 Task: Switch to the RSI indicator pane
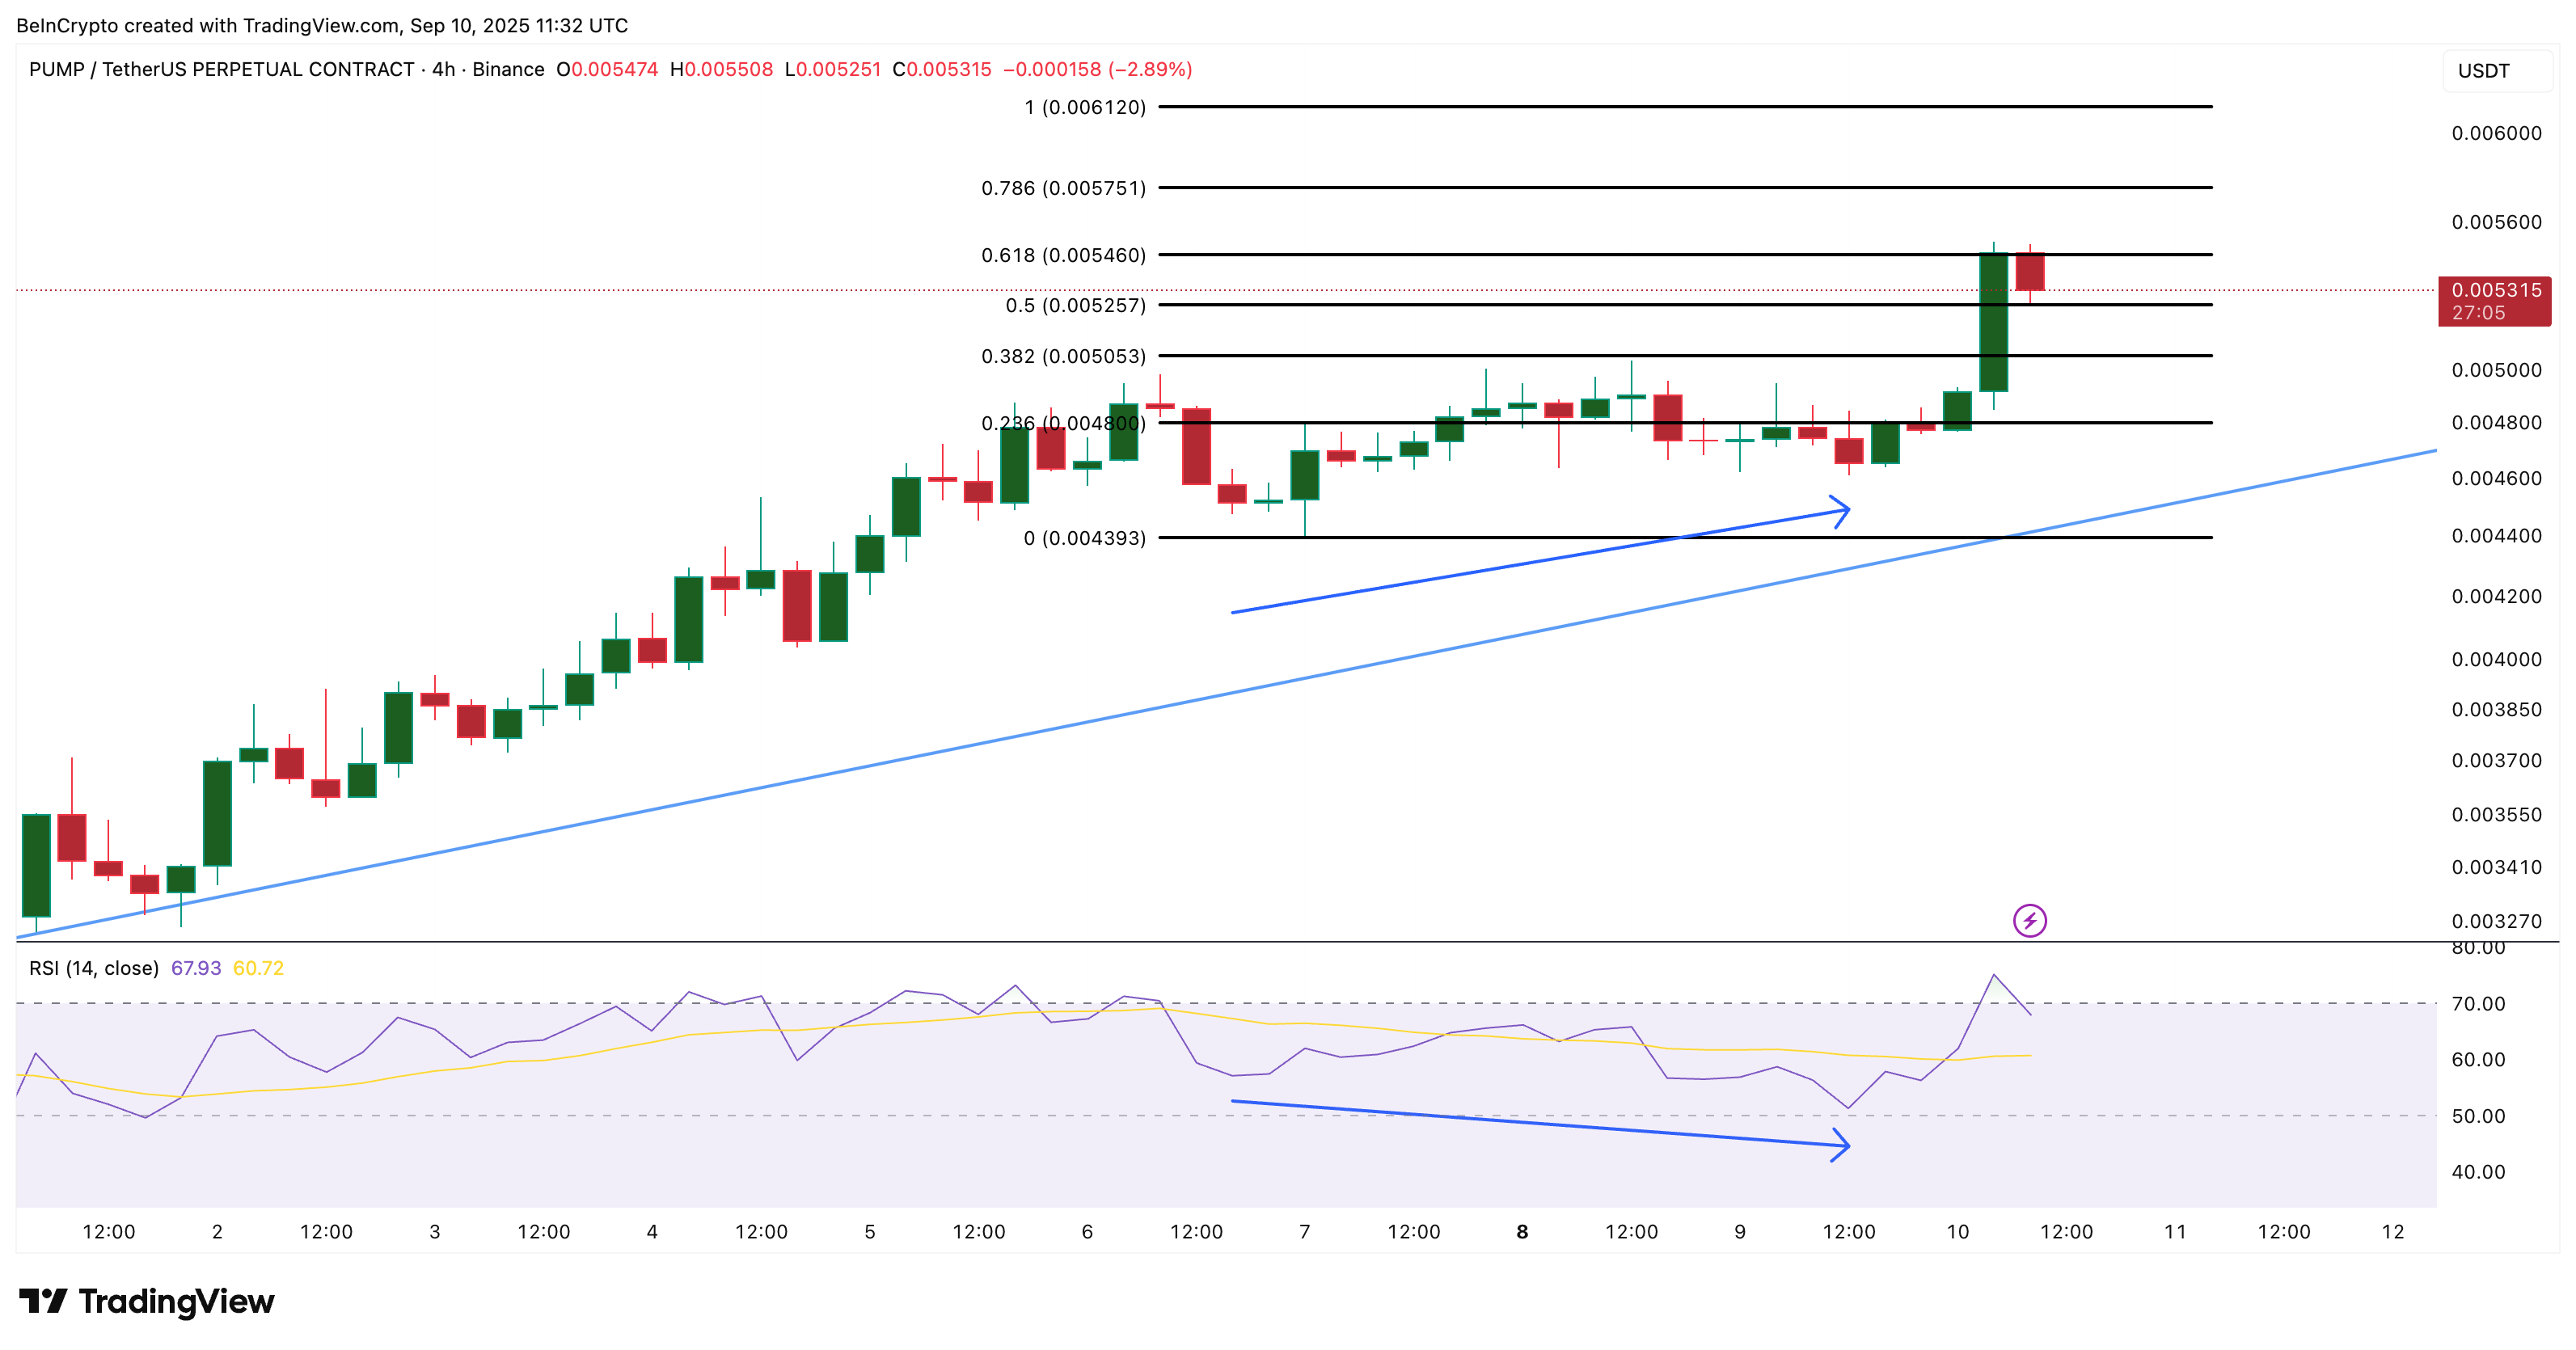[1200, 1100]
